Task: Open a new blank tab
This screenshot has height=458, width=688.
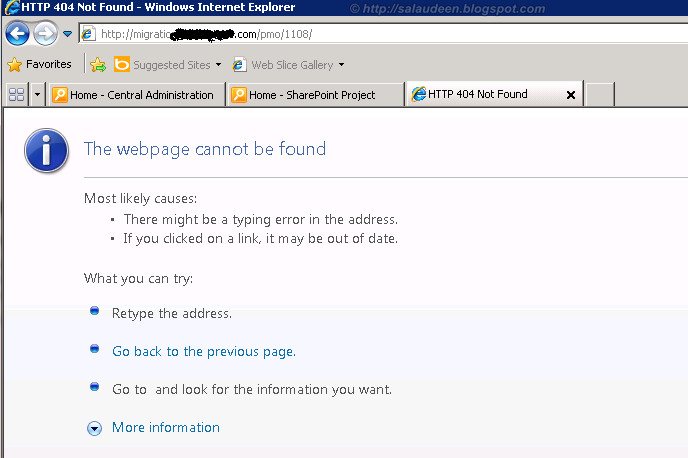Action: [600, 94]
